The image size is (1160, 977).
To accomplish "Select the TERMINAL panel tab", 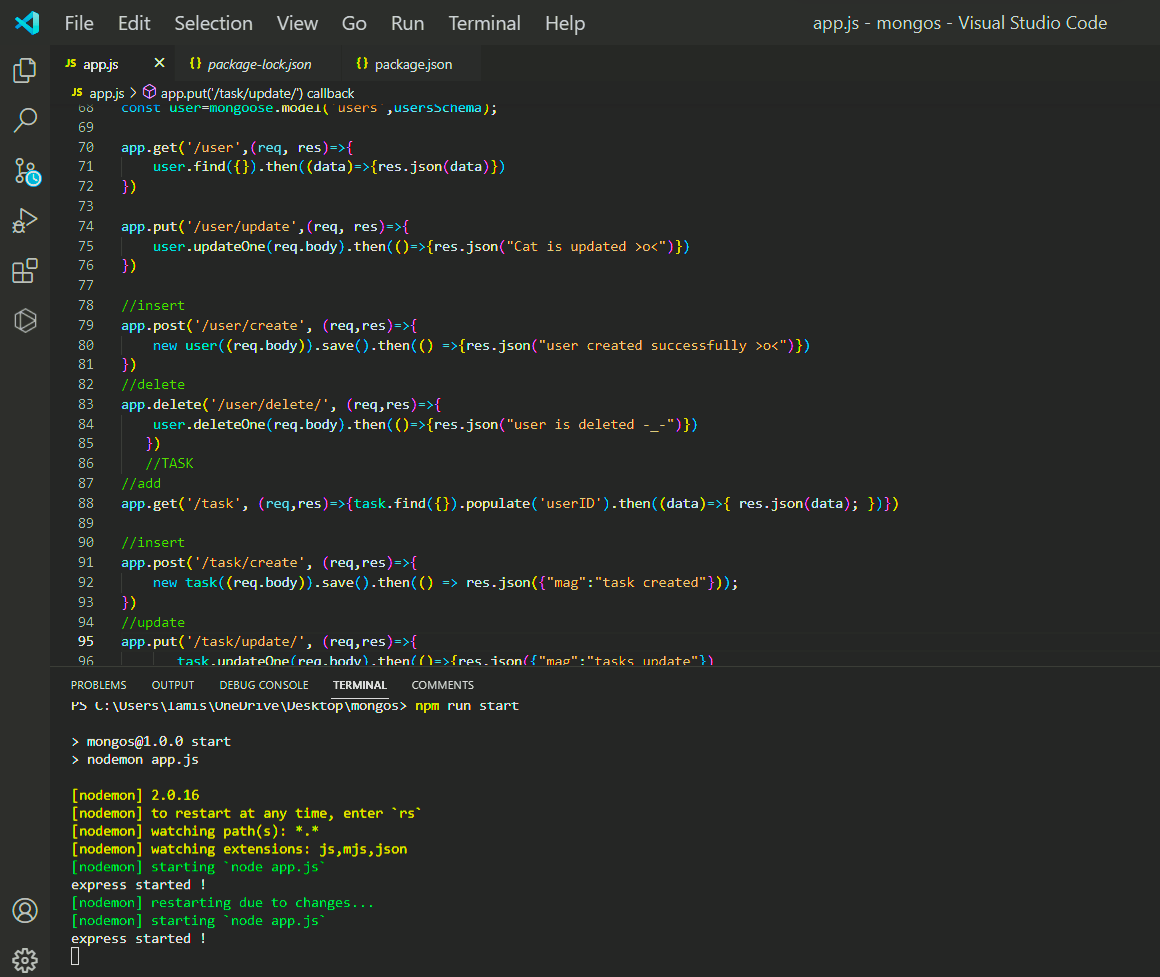I will 360,685.
